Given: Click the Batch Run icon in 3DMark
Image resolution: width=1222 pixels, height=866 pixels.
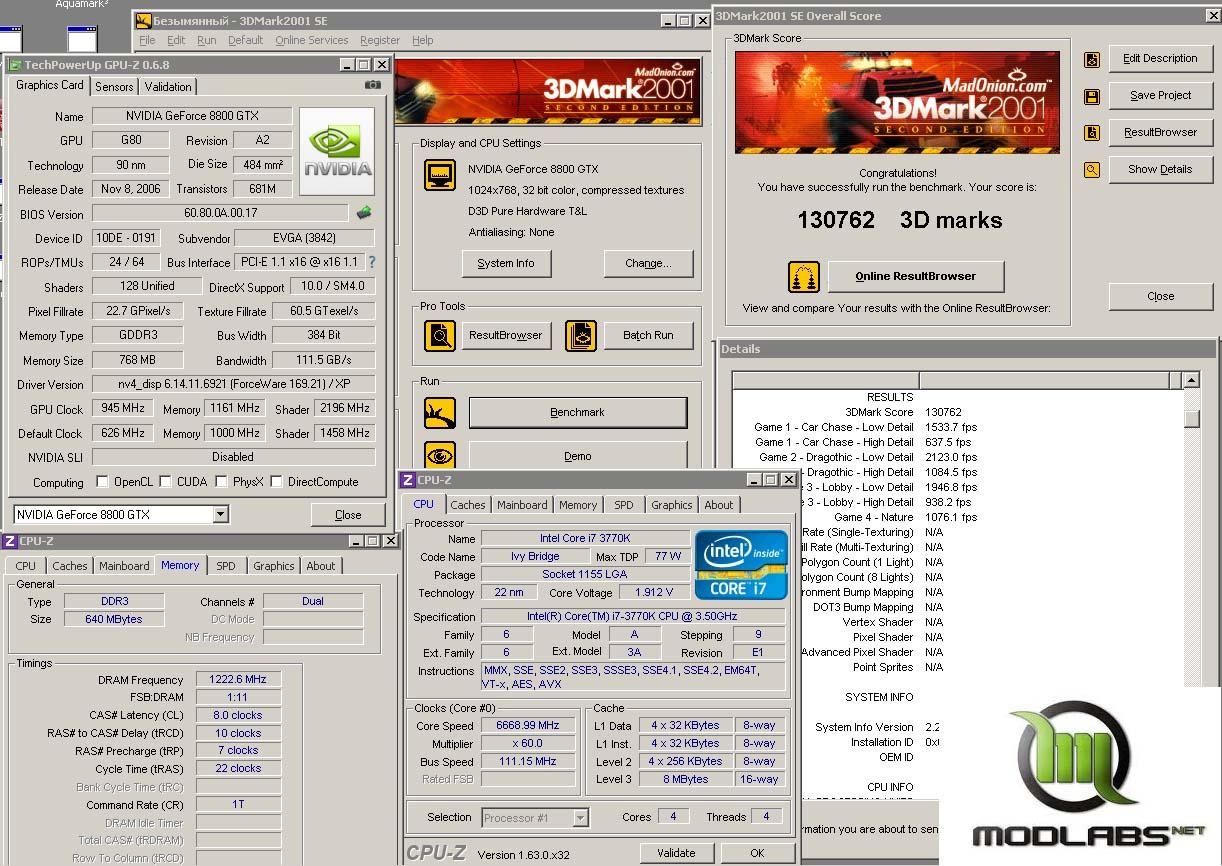Looking at the screenshot, I should 581,336.
